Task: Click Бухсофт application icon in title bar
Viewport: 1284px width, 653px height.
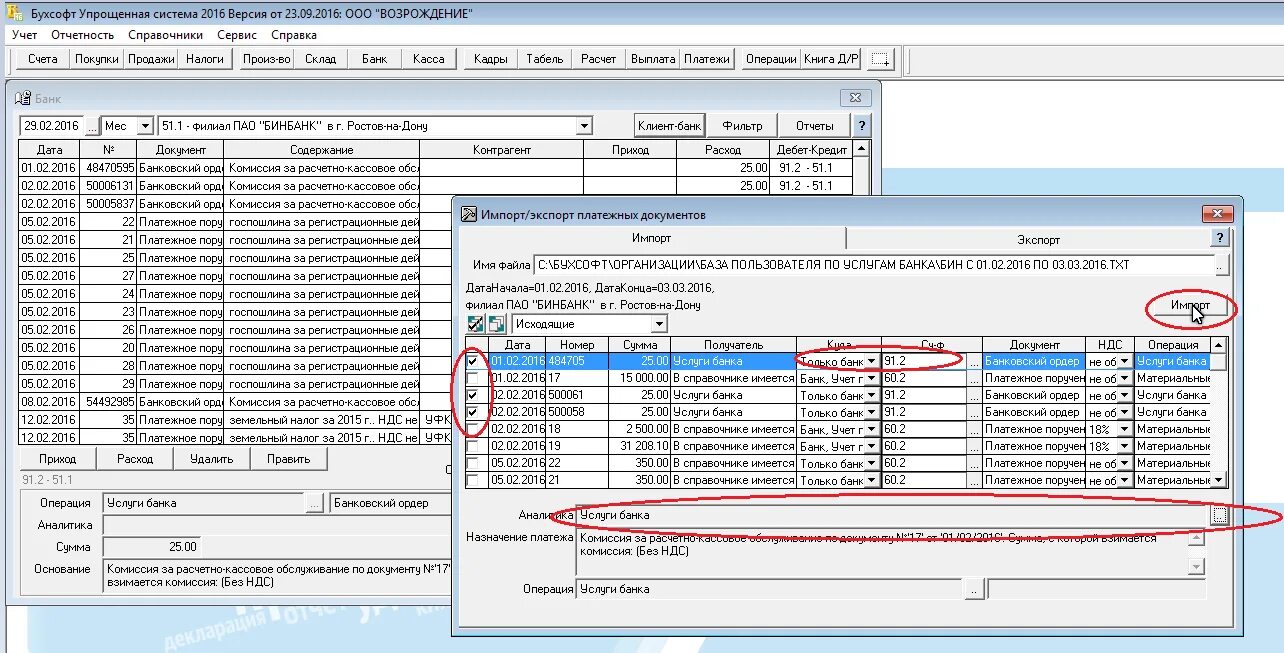Action: click(x=14, y=13)
